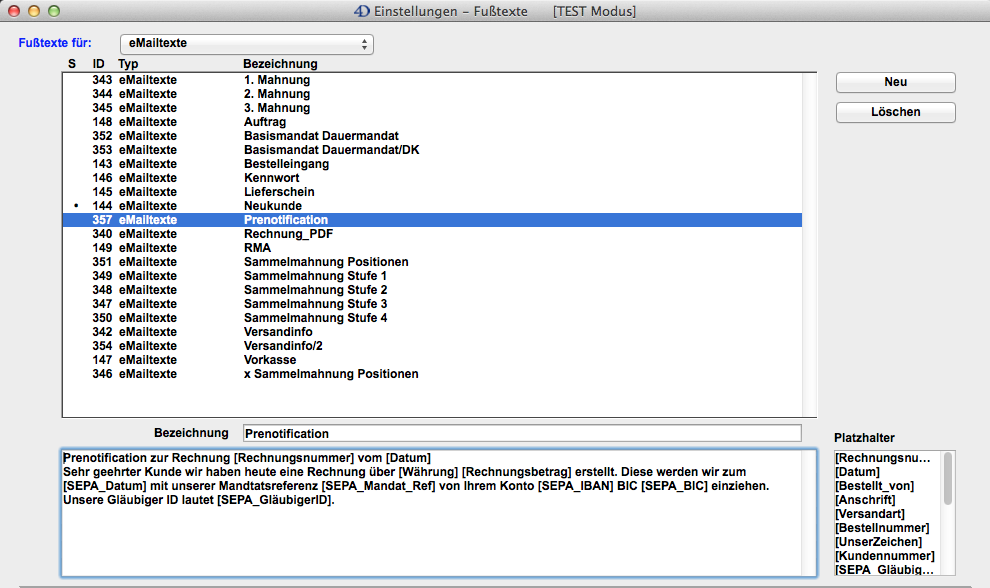Choose the [Bestellnummer] placeholder
The height and width of the screenshot is (588, 990).
pyautogui.click(x=882, y=528)
